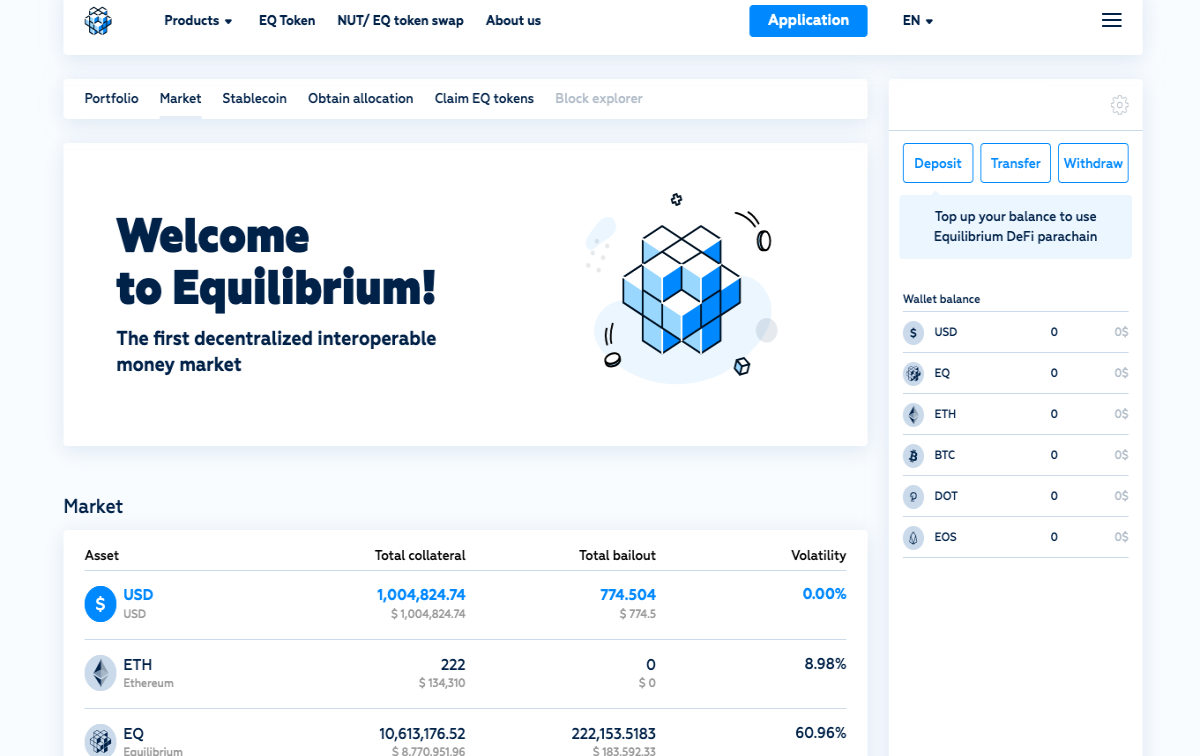Image resolution: width=1200 pixels, height=756 pixels.
Task: Open the EQ asset row name
Action: 134,733
